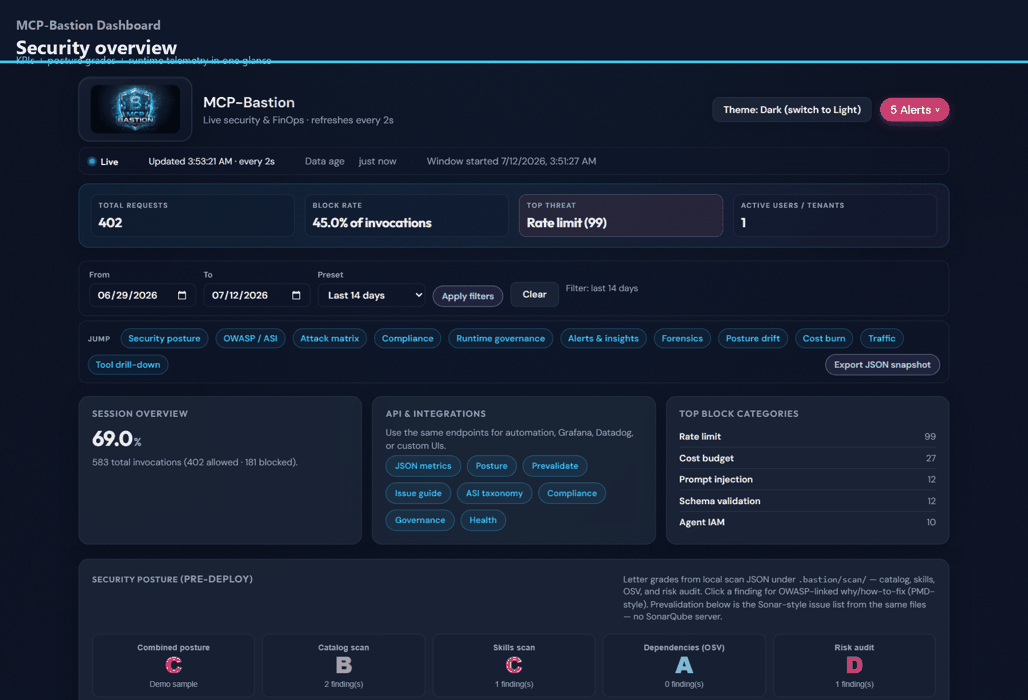Jump to Compliance section in jump bar
The height and width of the screenshot is (700, 1028).
pyautogui.click(x=408, y=339)
